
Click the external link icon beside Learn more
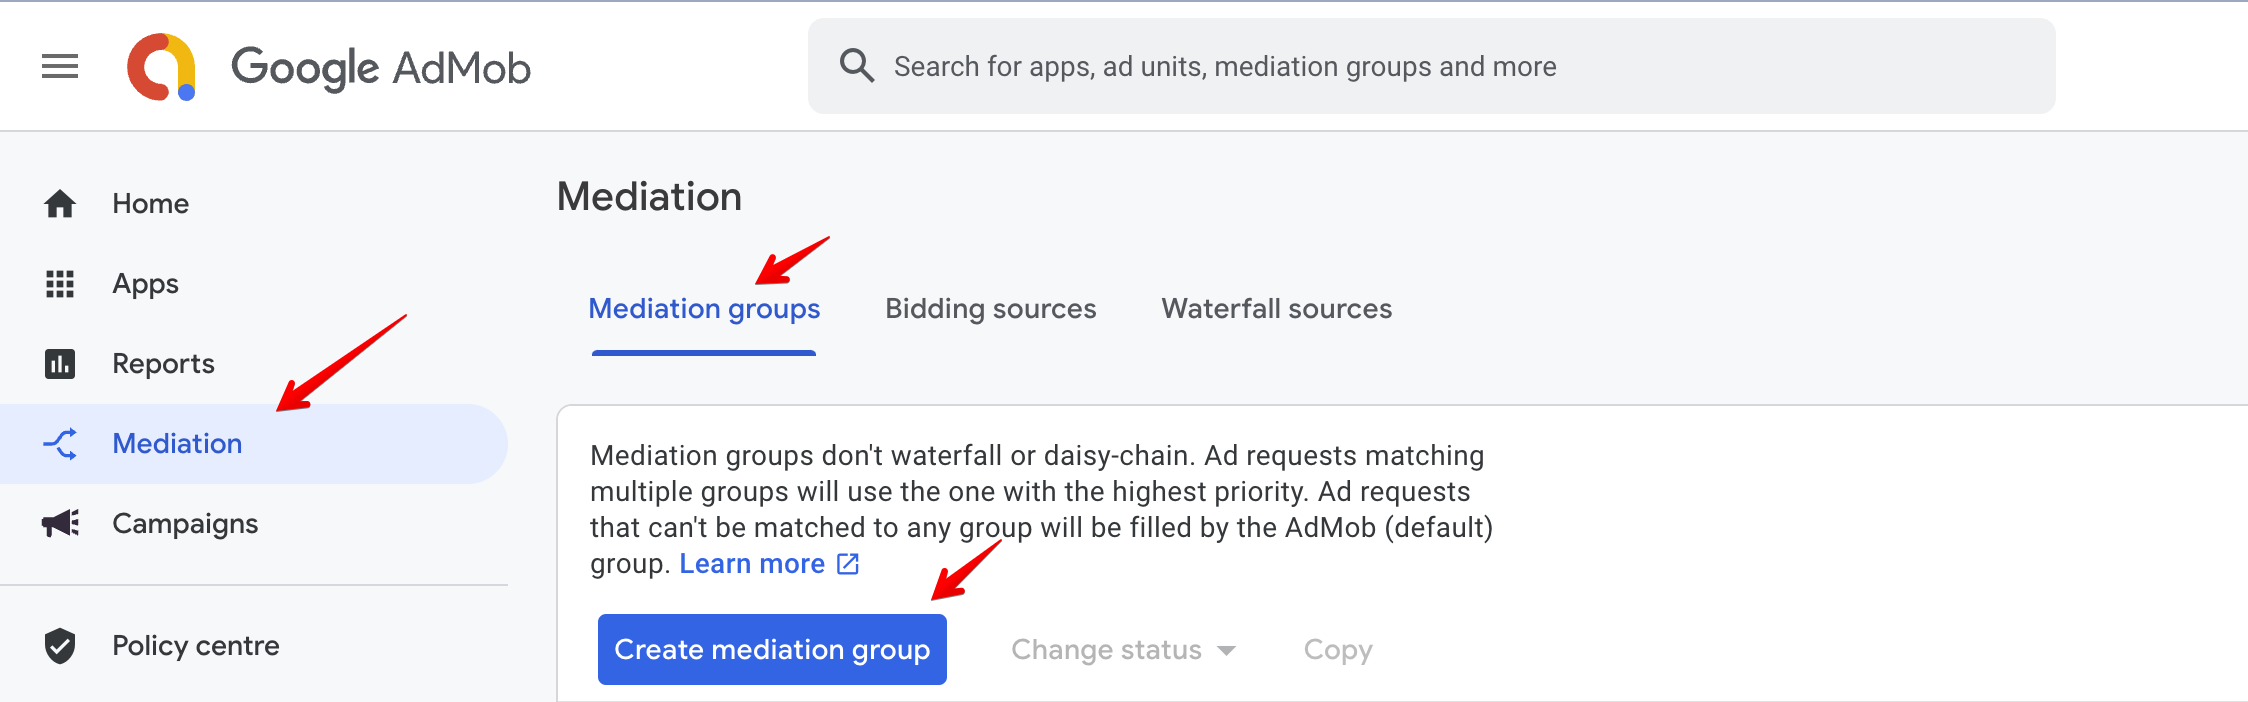848,564
